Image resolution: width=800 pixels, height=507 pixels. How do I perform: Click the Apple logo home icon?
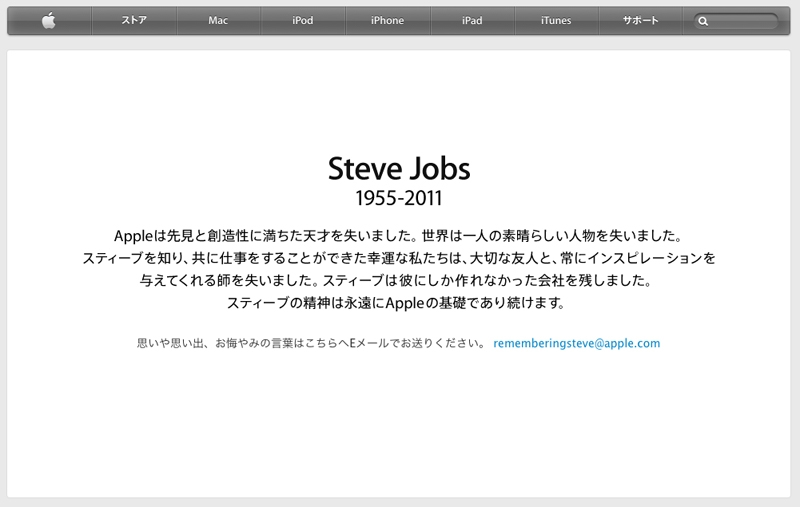point(49,21)
